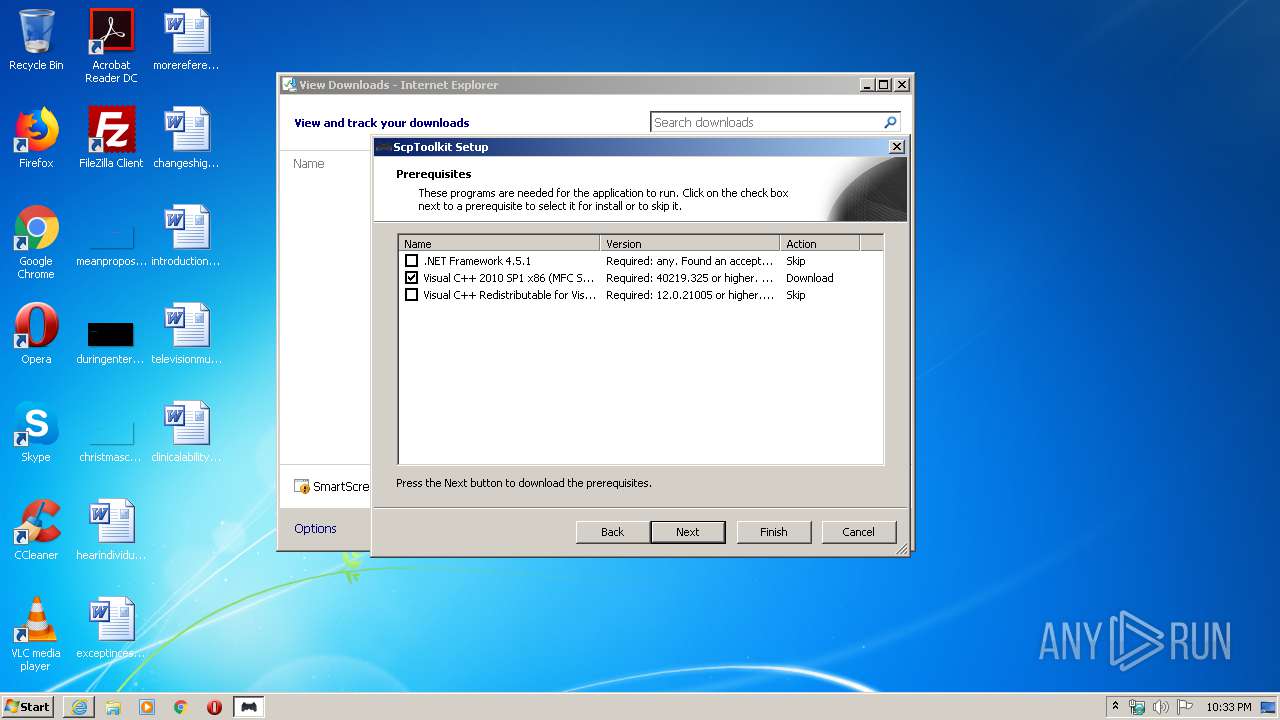
Task: Open Options link in View Downloads window
Action: tap(315, 528)
